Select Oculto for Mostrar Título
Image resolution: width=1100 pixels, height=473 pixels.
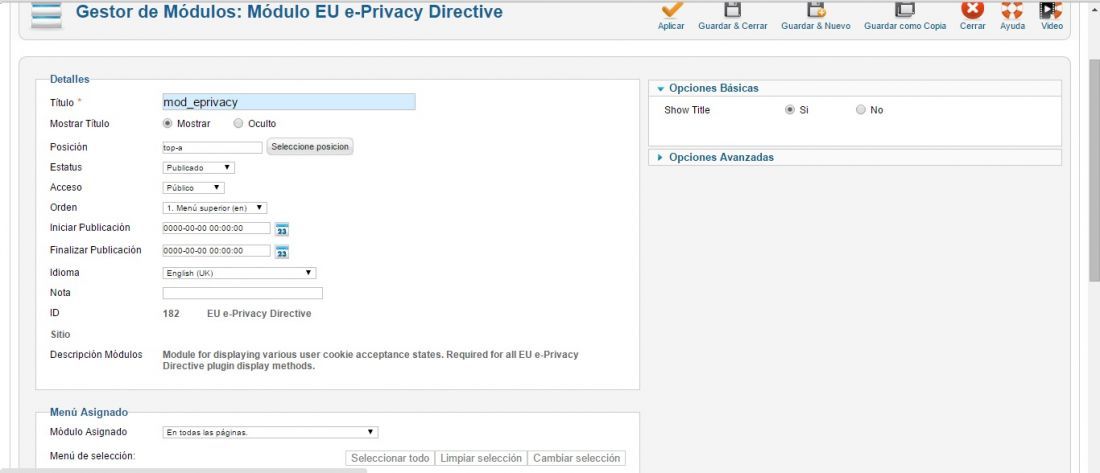(x=239, y=124)
